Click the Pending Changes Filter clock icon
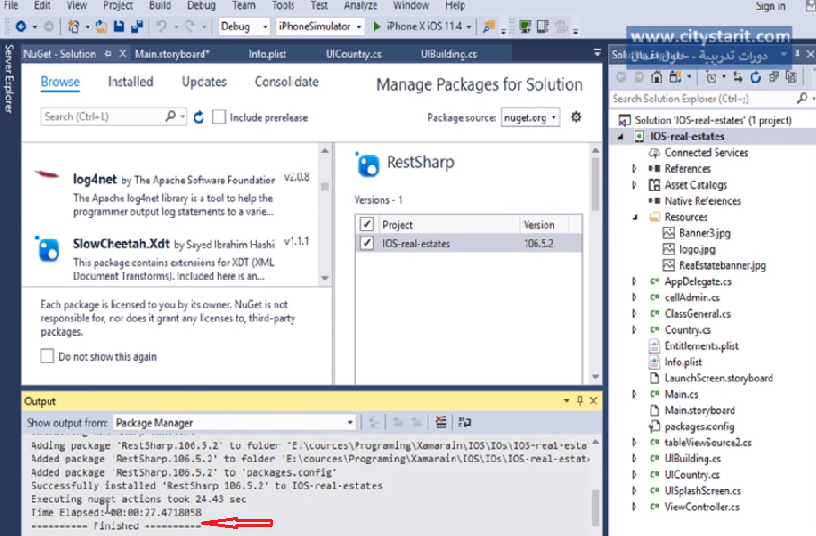The width and height of the screenshot is (816, 536). pos(711,77)
